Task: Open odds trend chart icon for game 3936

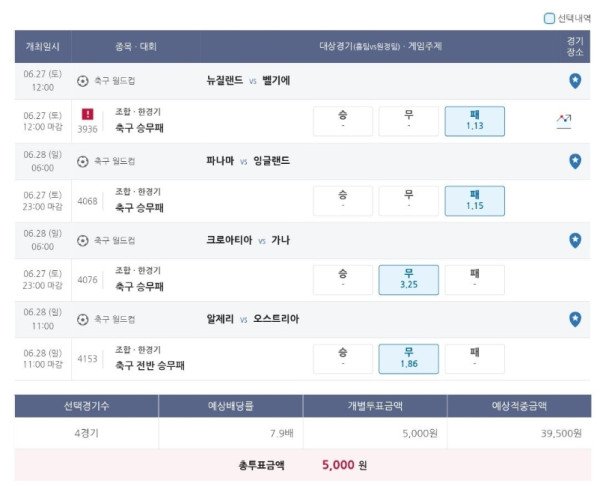Action: coord(564,121)
